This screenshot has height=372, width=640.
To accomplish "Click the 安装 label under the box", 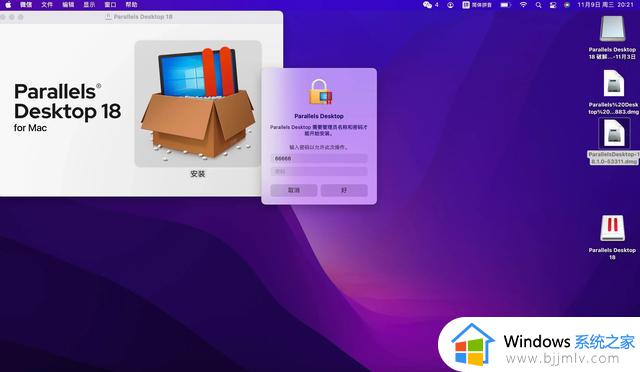I will click(x=198, y=174).
